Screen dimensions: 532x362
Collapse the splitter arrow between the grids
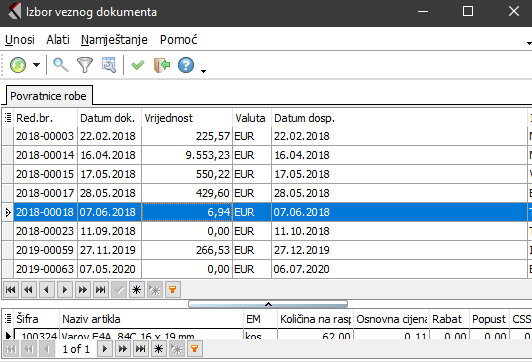click(268, 304)
